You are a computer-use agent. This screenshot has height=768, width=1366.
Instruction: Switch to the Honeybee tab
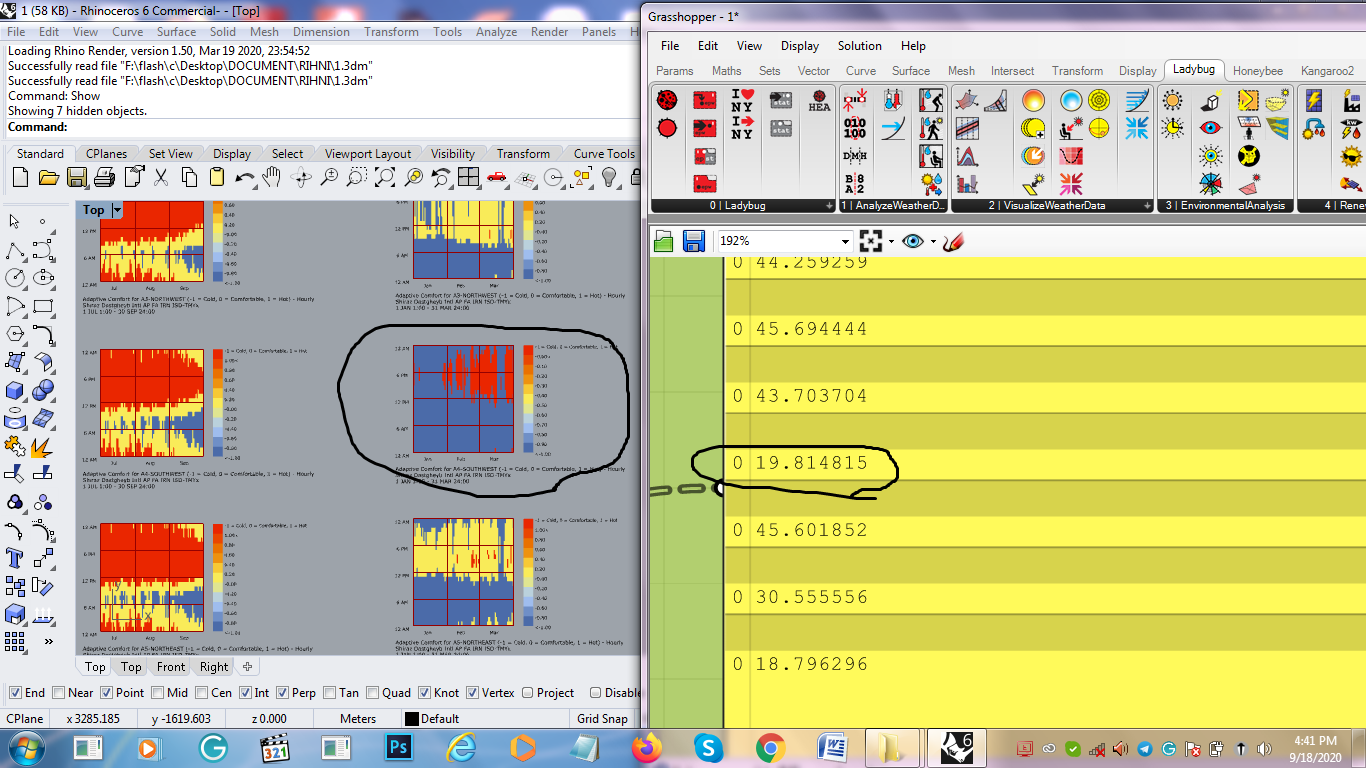[1258, 70]
